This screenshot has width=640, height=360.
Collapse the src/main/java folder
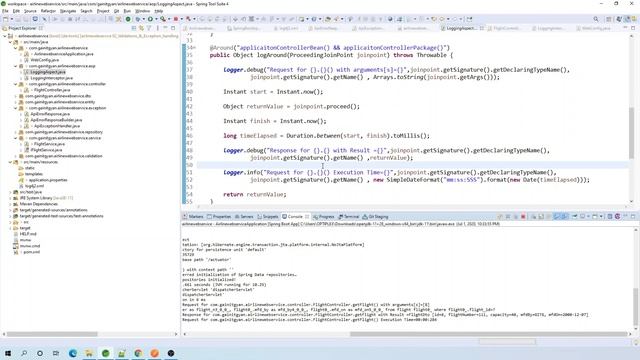coord(10,42)
